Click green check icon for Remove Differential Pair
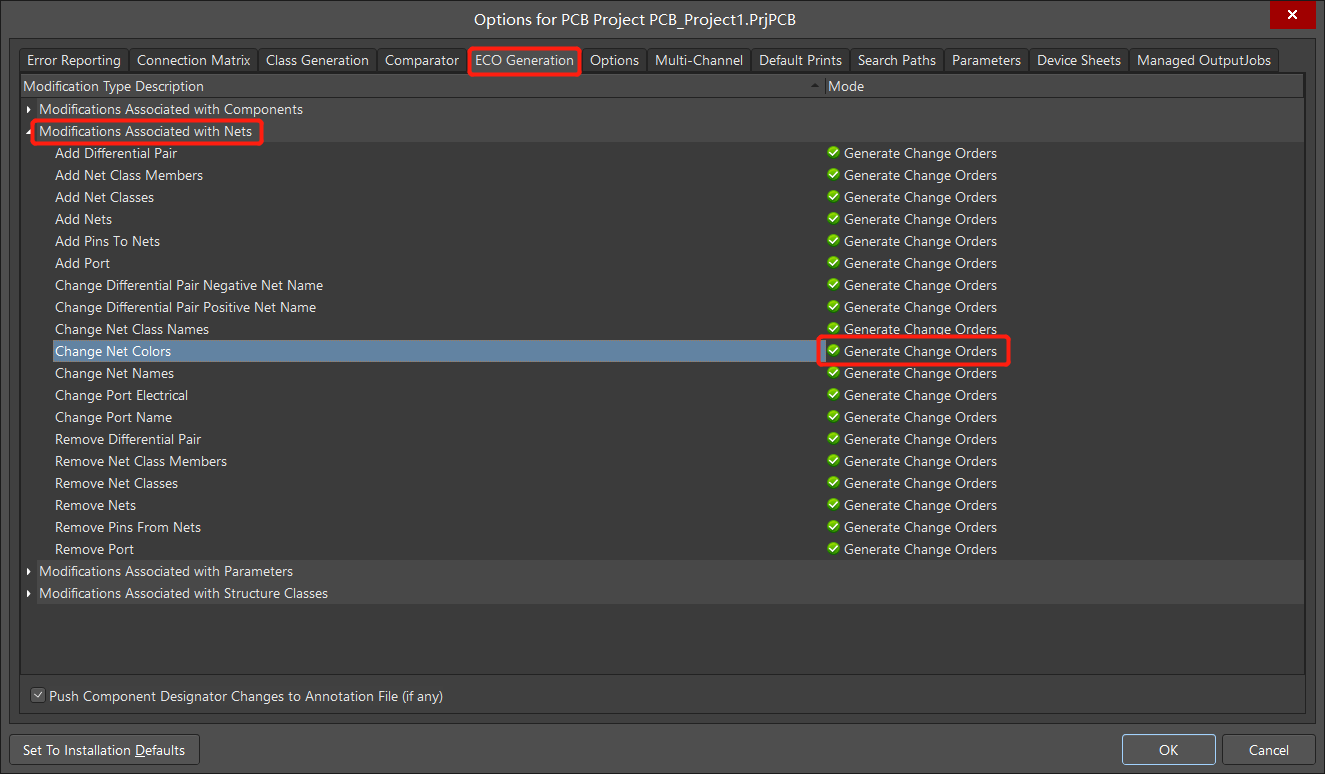 click(833, 439)
